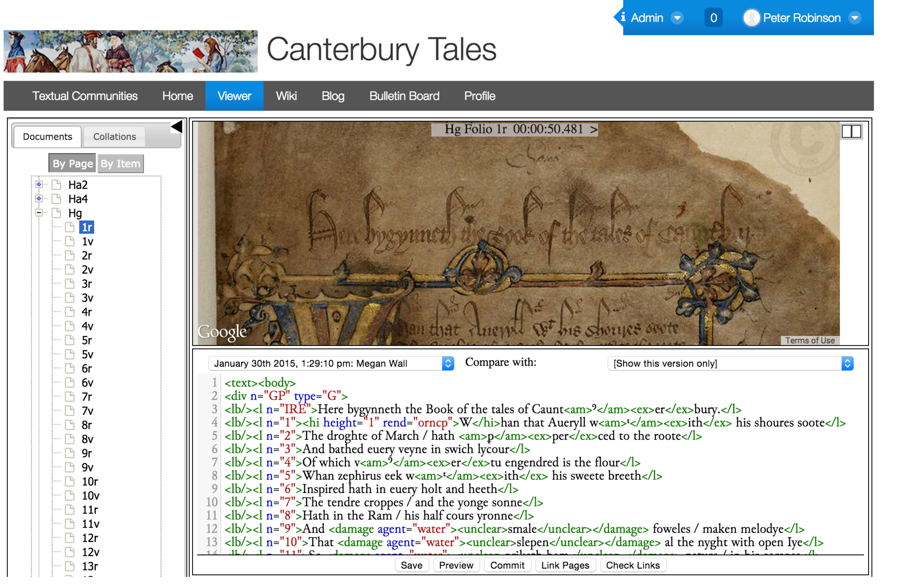The height and width of the screenshot is (588, 900).
Task: Click the page icon beside folio 1v
Action: [x=69, y=241]
